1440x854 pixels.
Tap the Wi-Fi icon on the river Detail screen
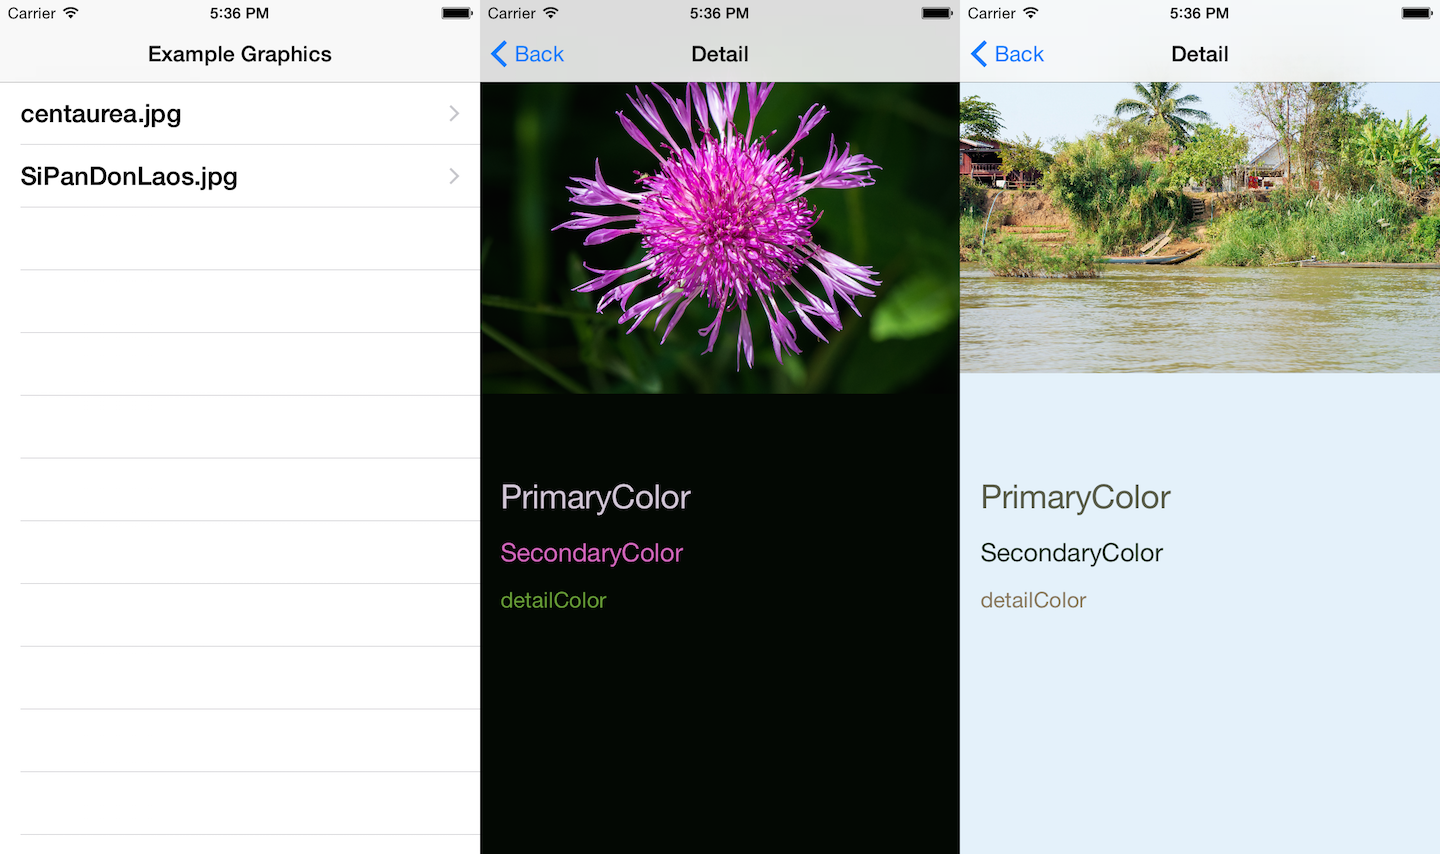1030,13
